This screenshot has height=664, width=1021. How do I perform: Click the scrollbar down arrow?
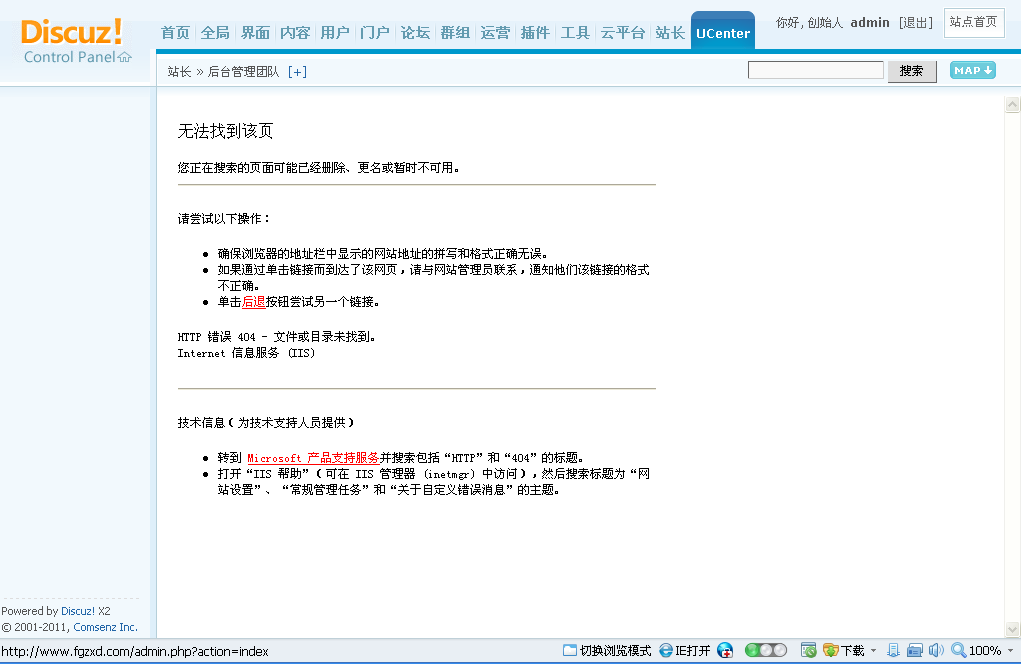tap(1013, 629)
